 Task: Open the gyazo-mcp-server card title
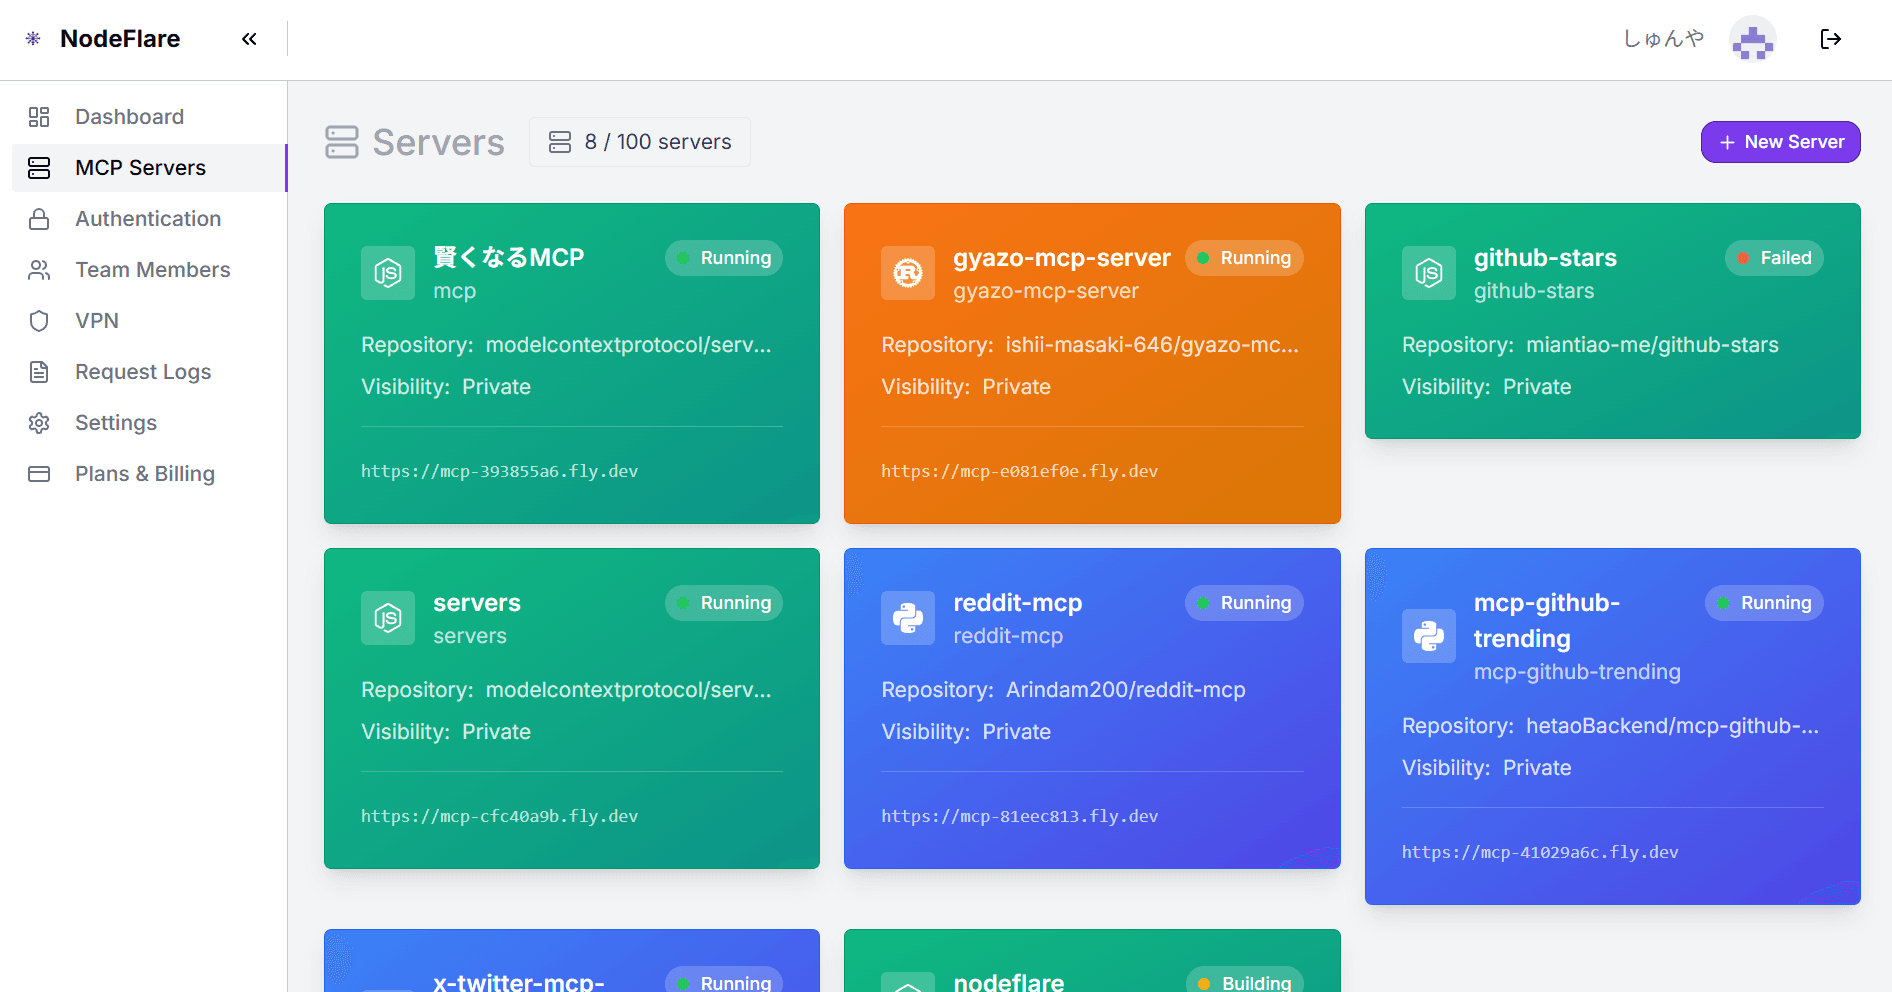click(x=1061, y=257)
